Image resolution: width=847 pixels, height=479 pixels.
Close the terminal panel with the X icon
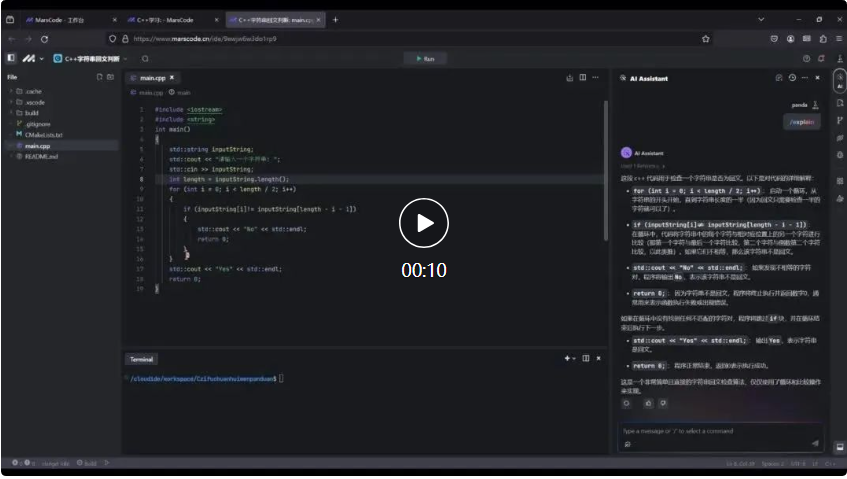point(599,358)
